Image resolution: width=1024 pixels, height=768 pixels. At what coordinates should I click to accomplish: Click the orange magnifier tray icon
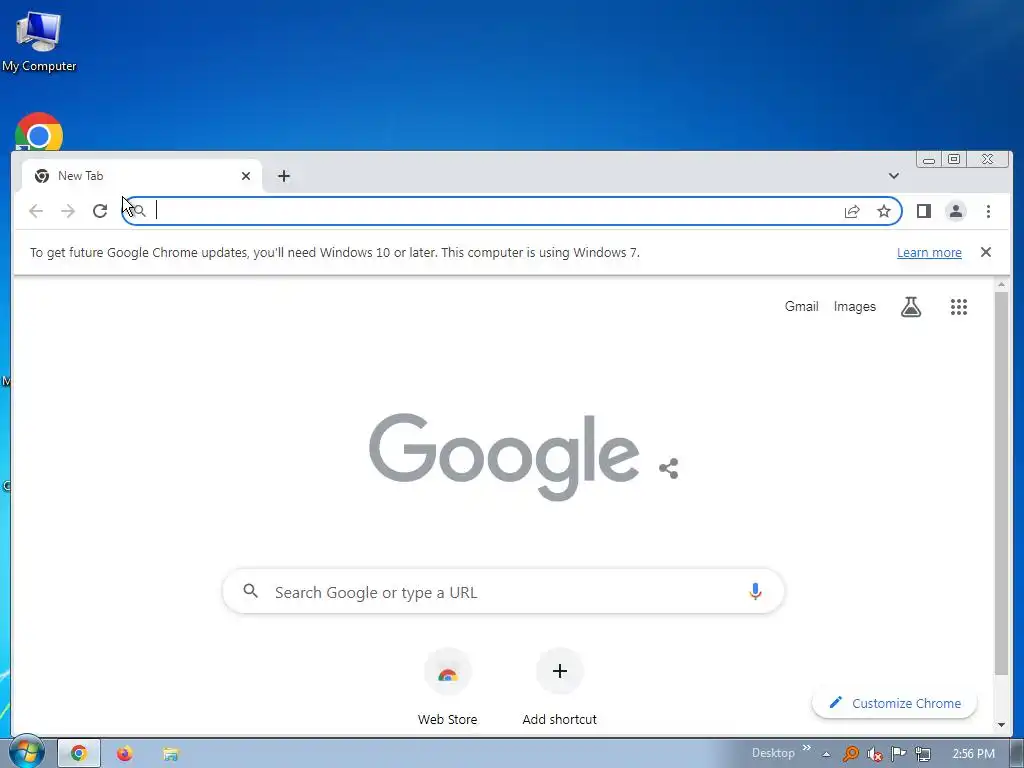[x=850, y=754]
